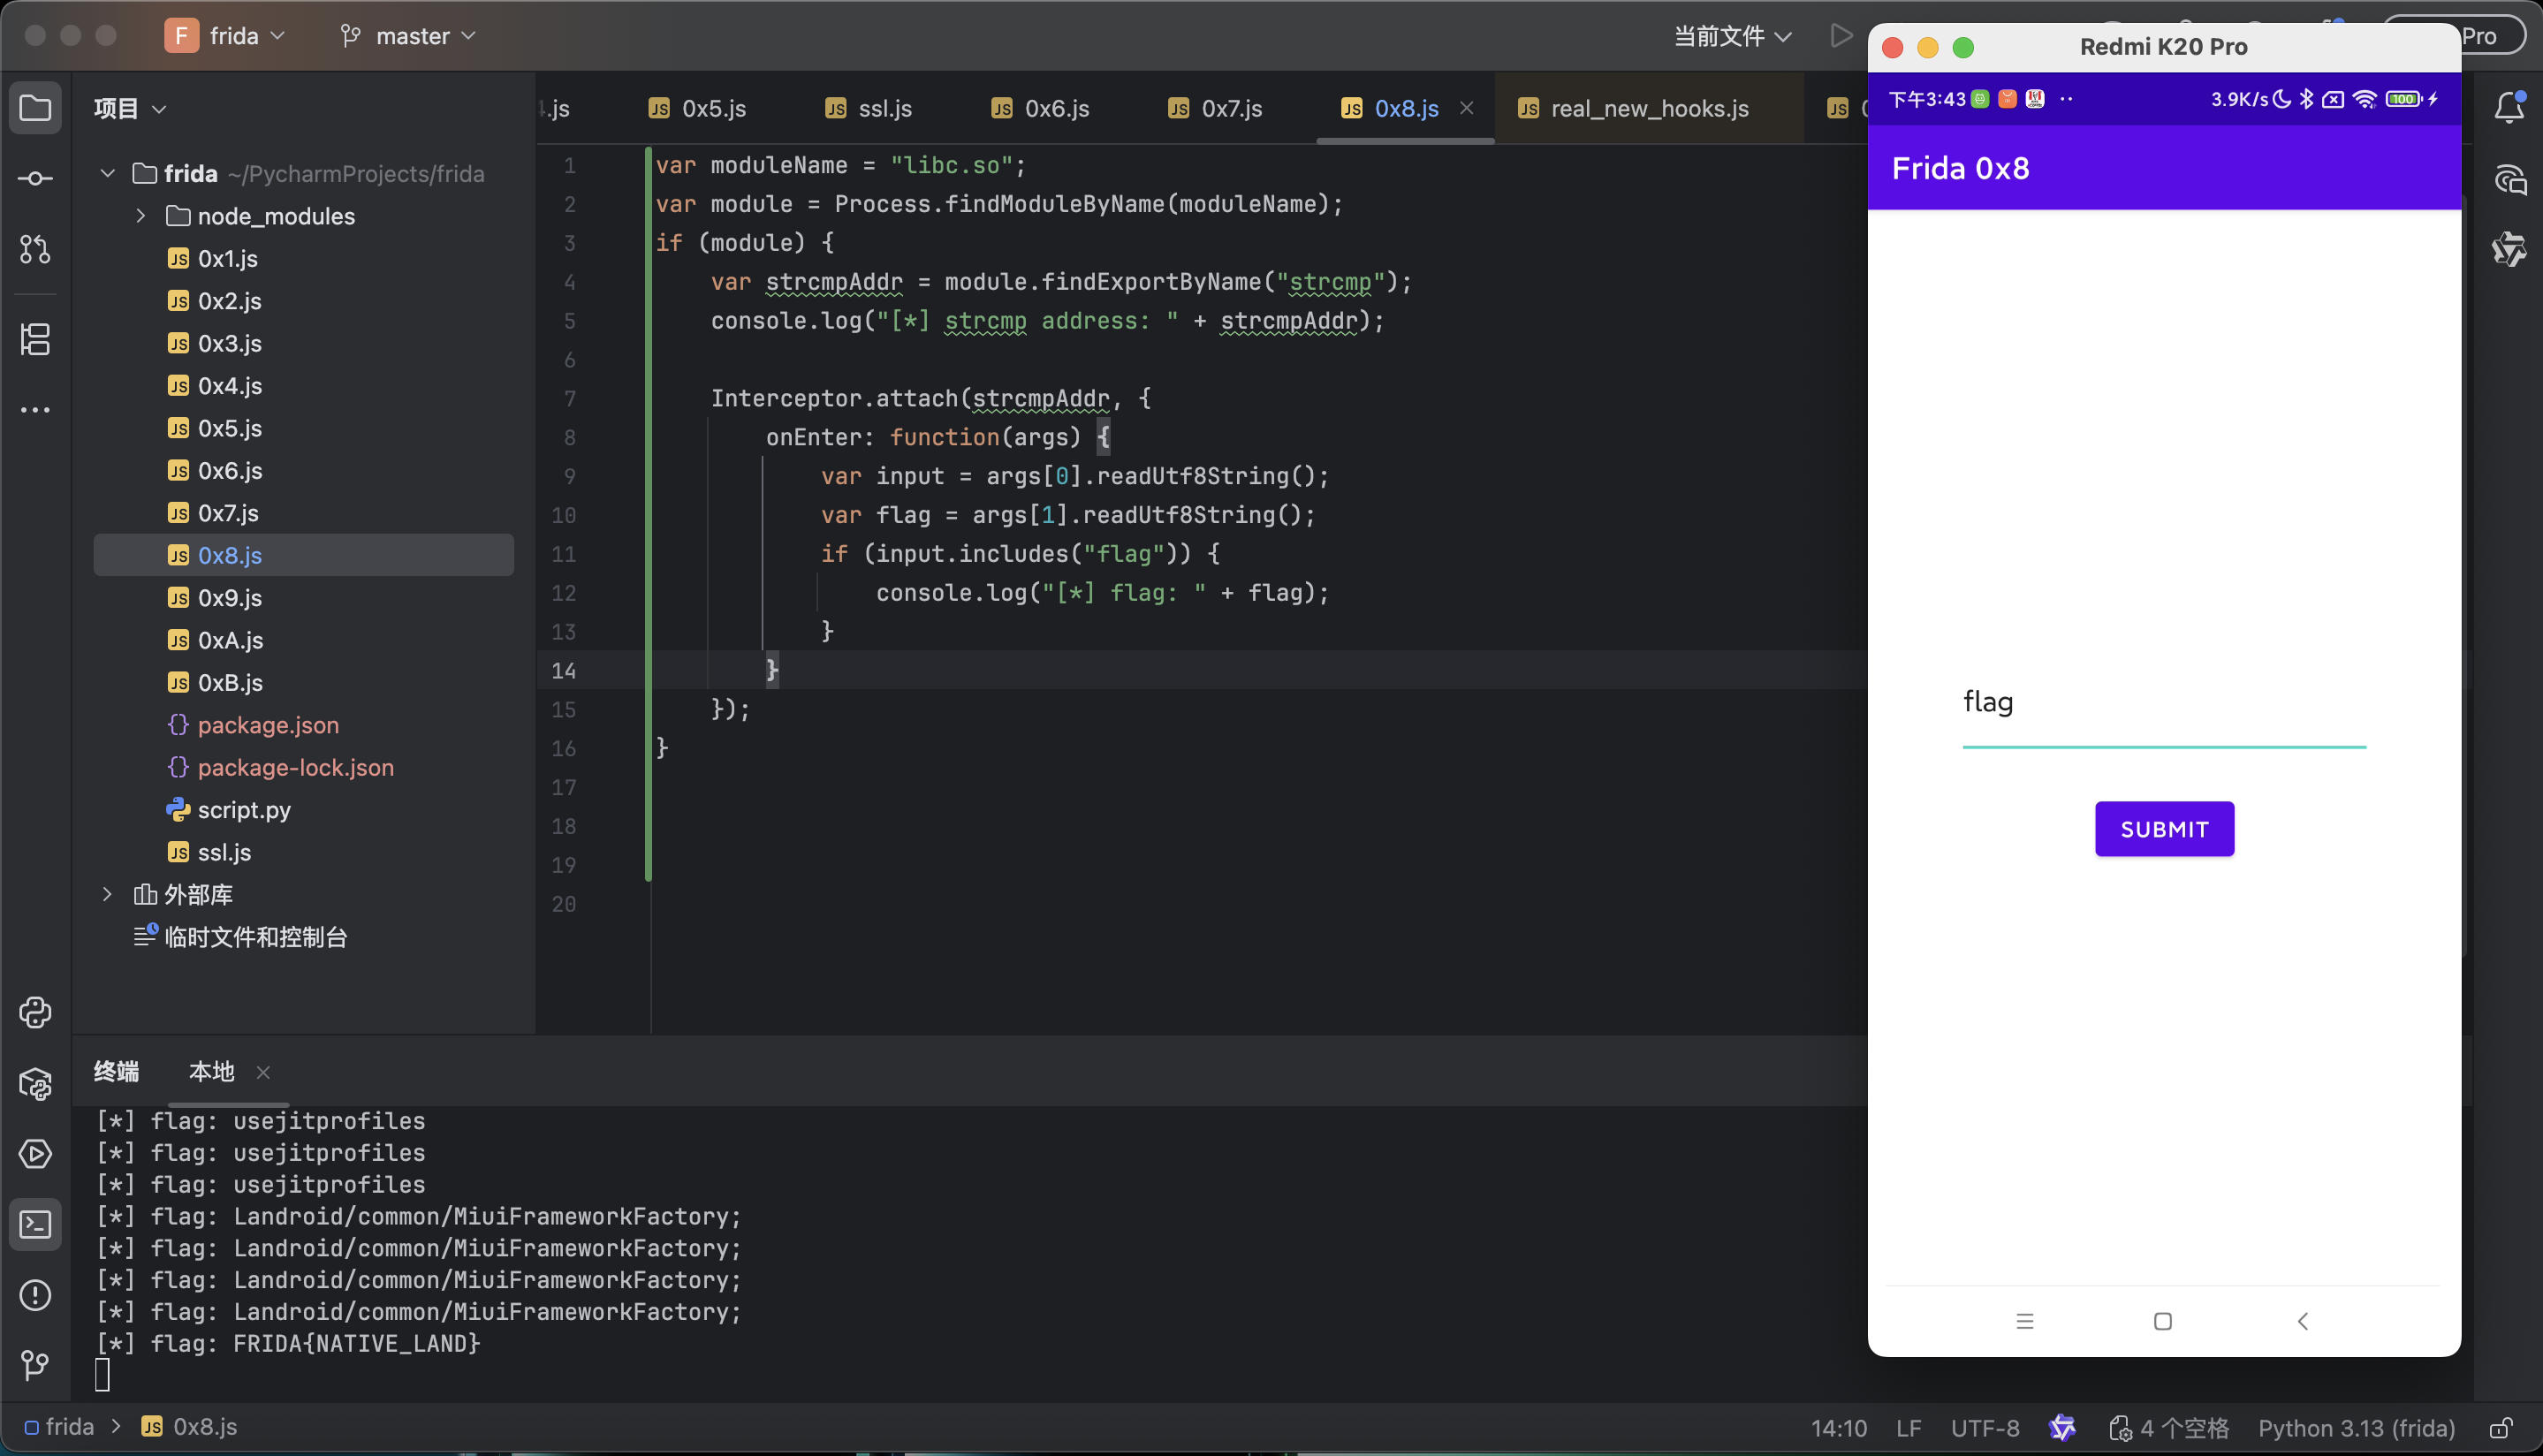The height and width of the screenshot is (1456, 2543).
Task: Switch to the 0x5.js editor tab
Action: 698,108
